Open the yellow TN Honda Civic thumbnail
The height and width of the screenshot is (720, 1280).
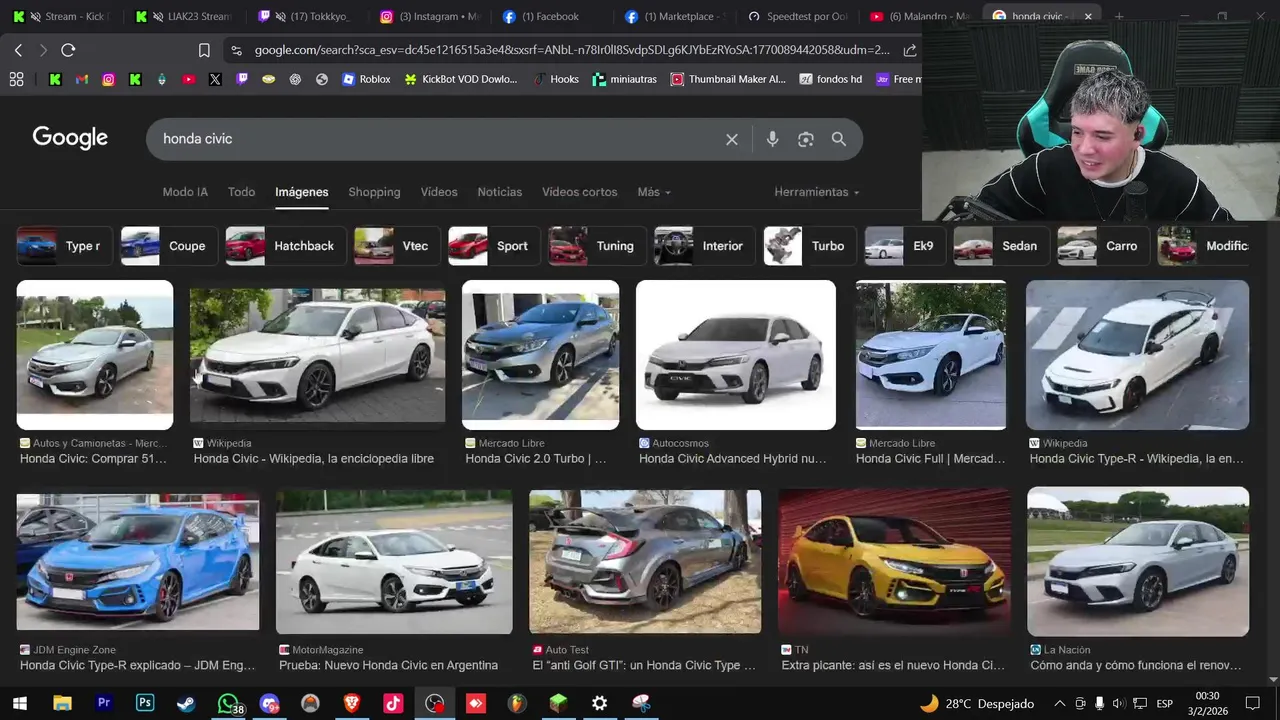pyautogui.click(x=894, y=562)
